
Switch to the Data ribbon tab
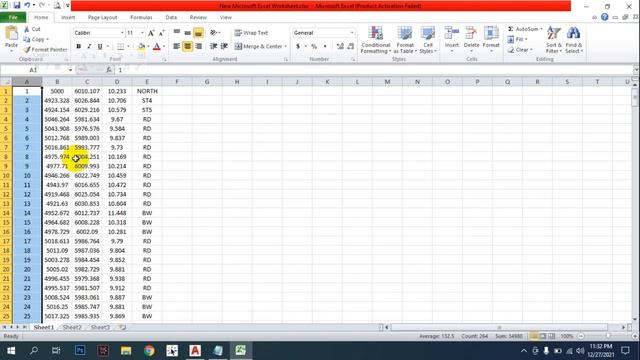tap(171, 18)
